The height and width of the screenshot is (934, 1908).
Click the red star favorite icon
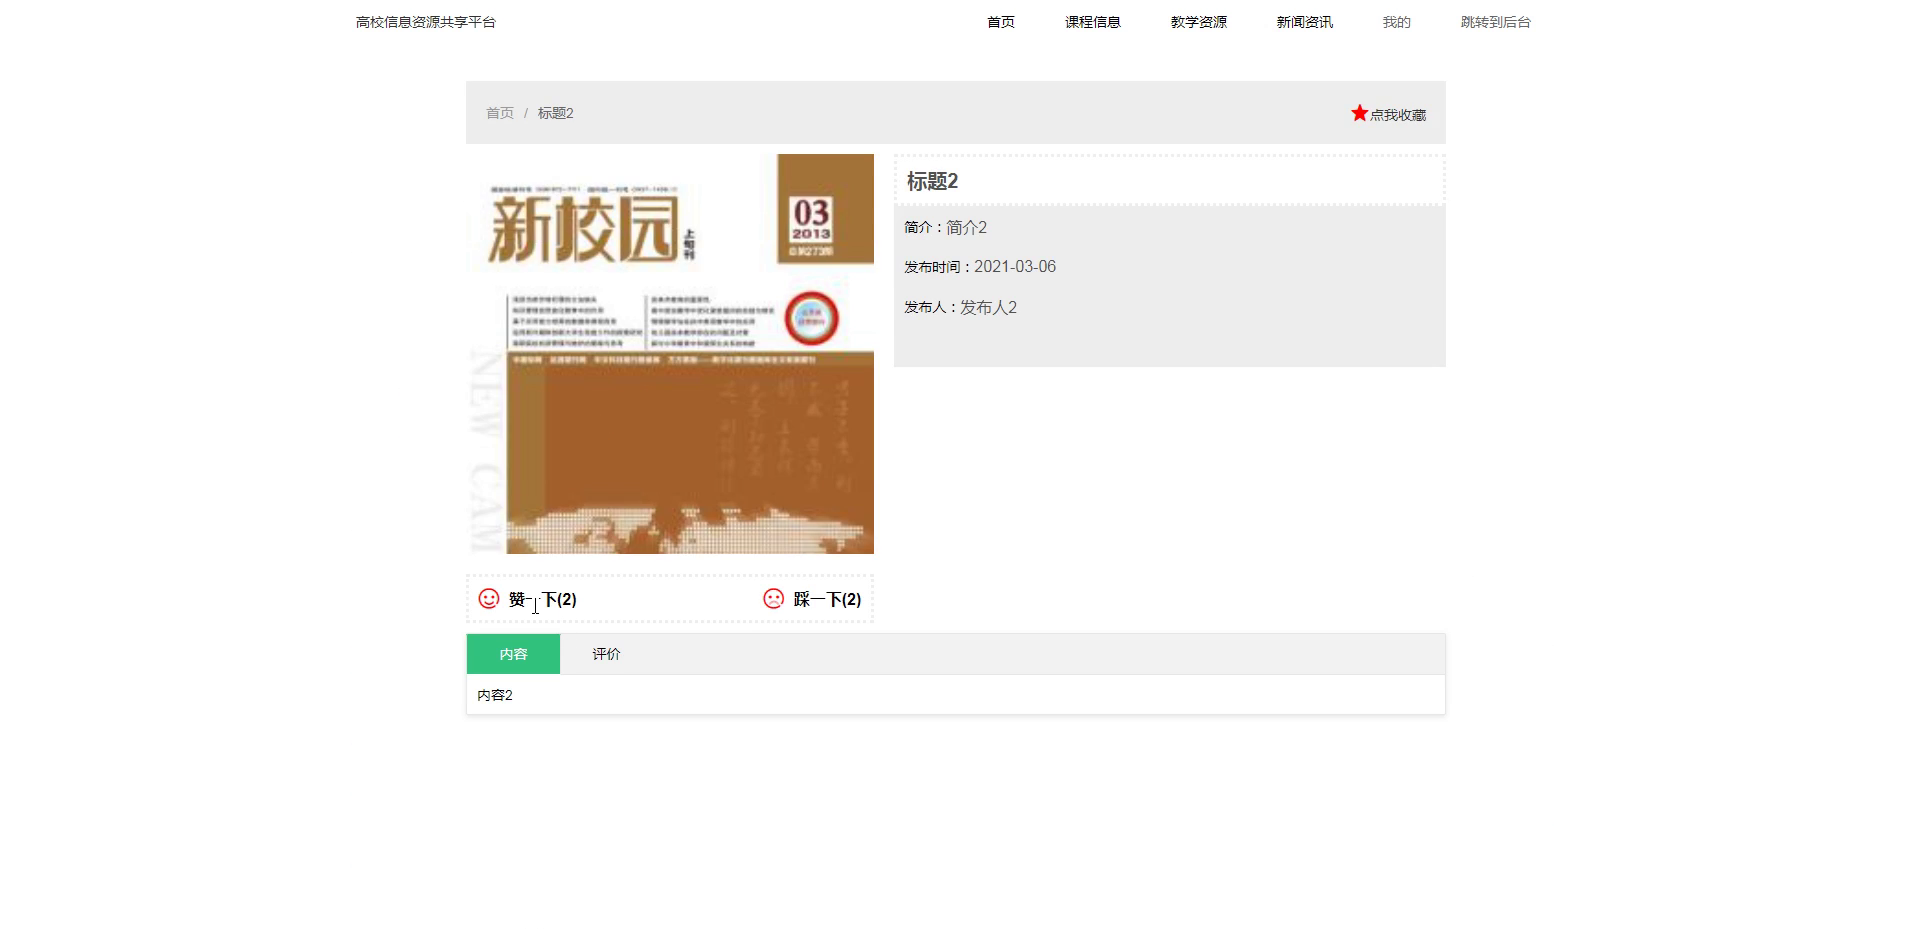1359,113
